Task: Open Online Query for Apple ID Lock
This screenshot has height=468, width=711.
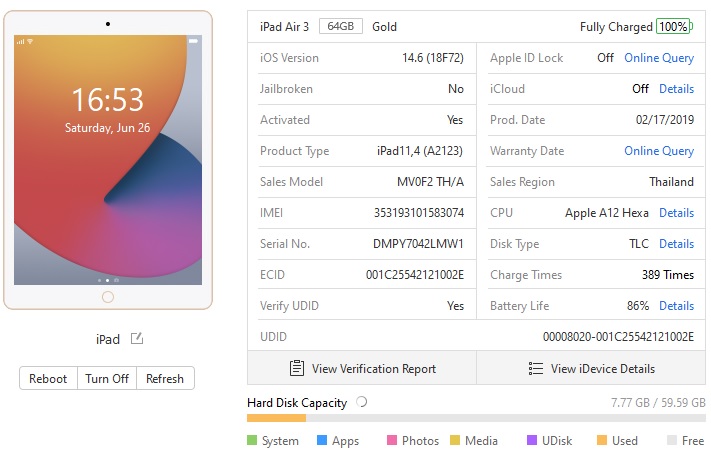Action: [659, 58]
